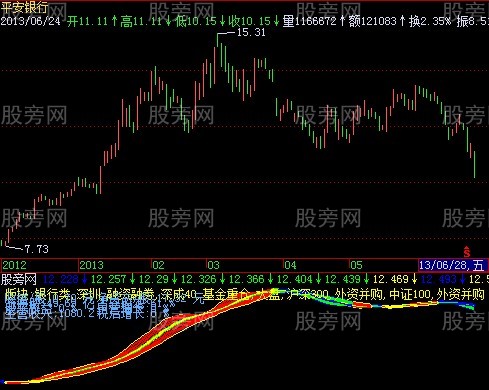Click indicator value 12.439
This screenshot has width=489, height=390.
point(343,279)
